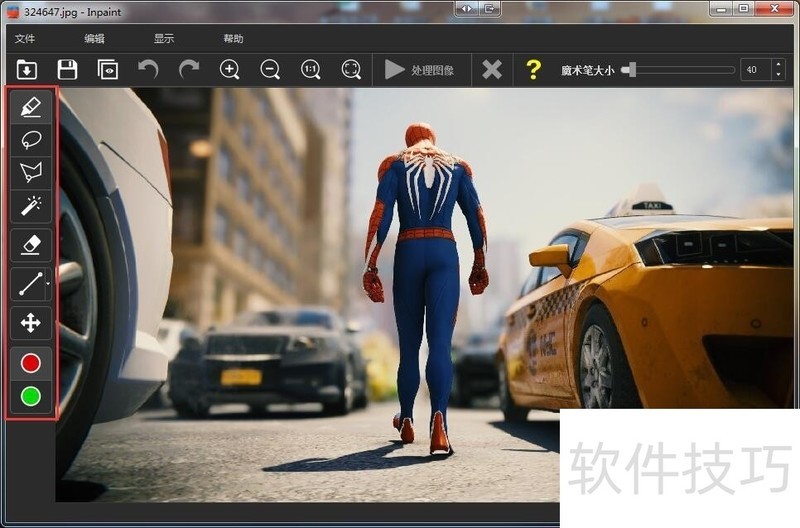Viewport: 800px width, 528px height.
Task: Choose the green donor marker color
Action: tap(31, 396)
